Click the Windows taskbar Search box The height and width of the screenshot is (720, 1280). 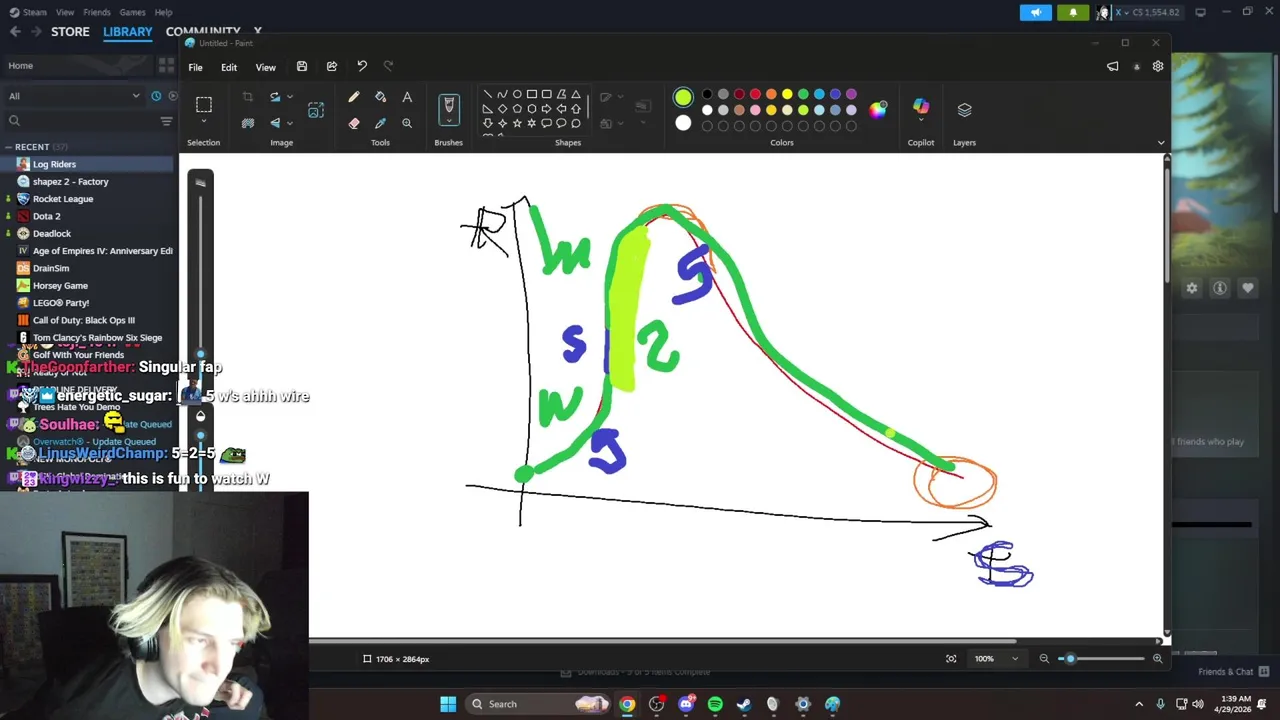click(x=538, y=704)
